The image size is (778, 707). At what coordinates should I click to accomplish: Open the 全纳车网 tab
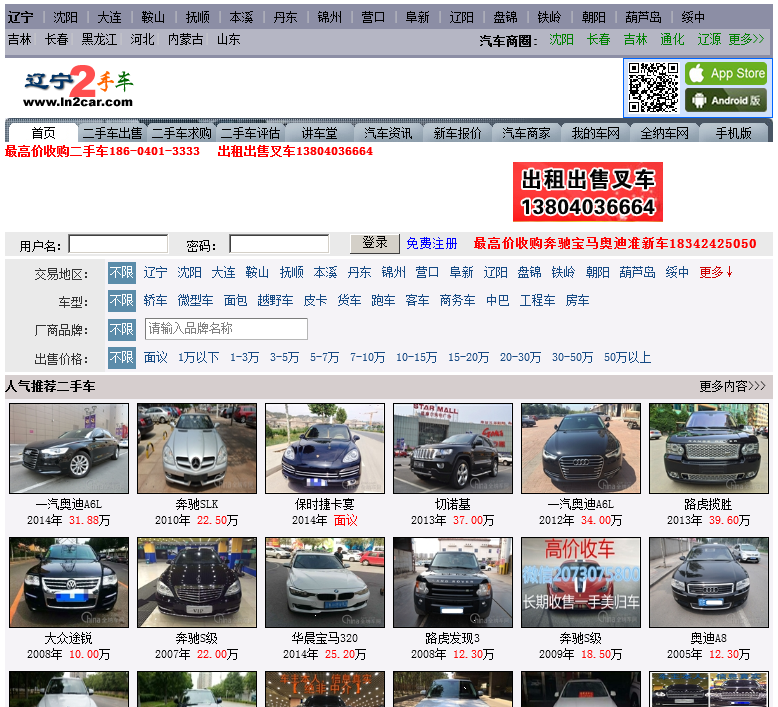coord(664,133)
